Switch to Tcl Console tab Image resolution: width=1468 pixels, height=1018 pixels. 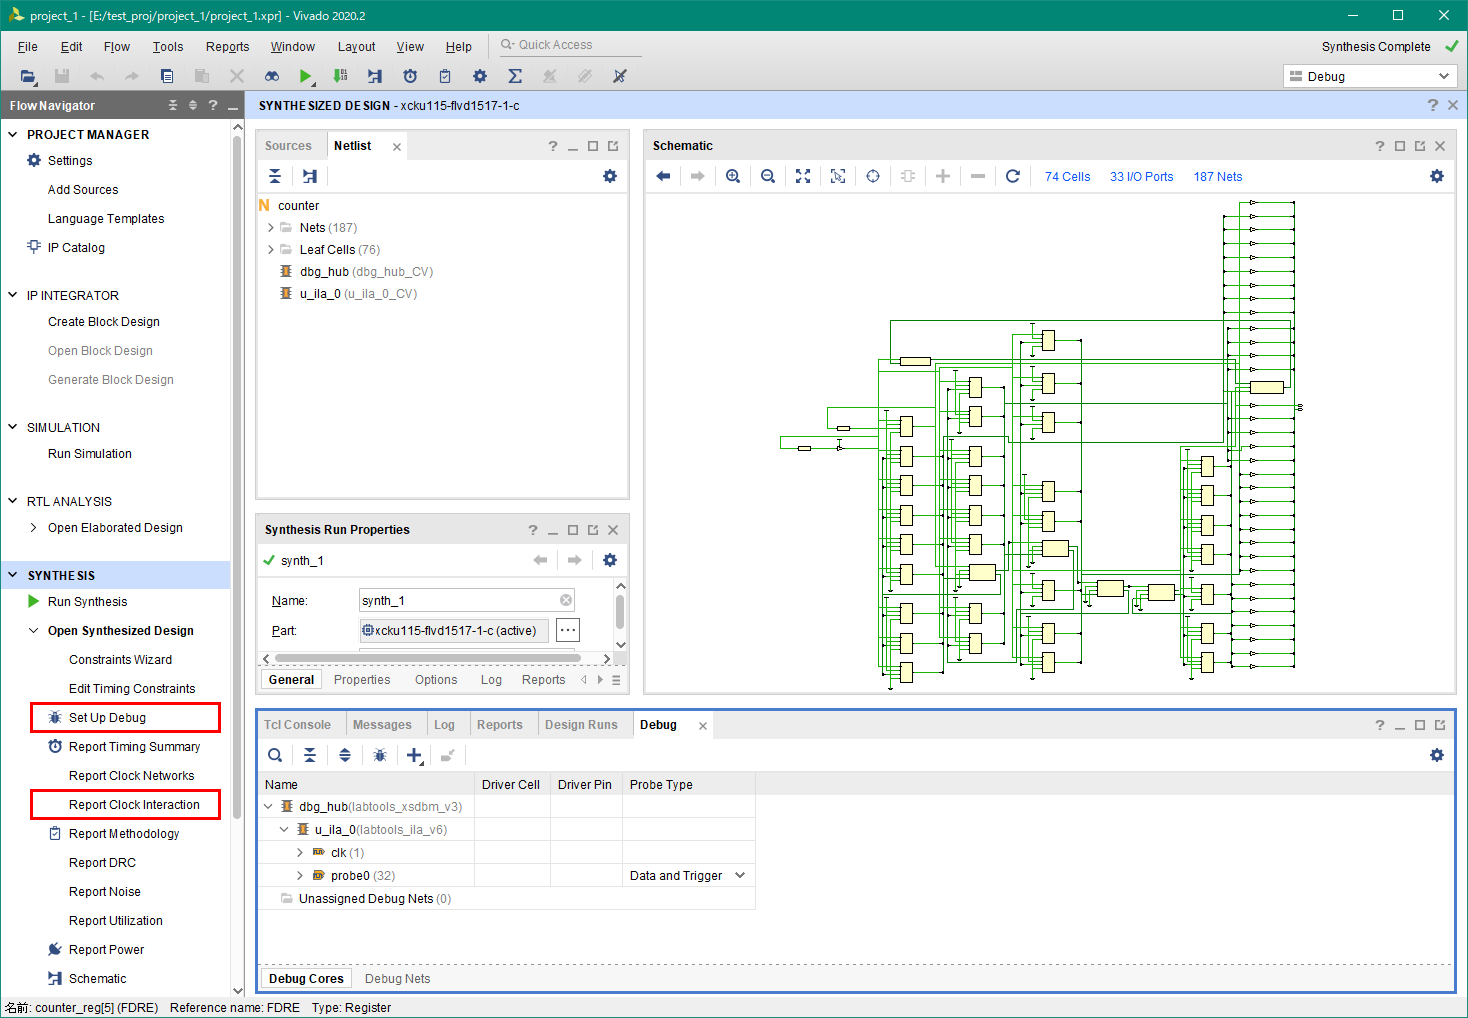tap(297, 725)
